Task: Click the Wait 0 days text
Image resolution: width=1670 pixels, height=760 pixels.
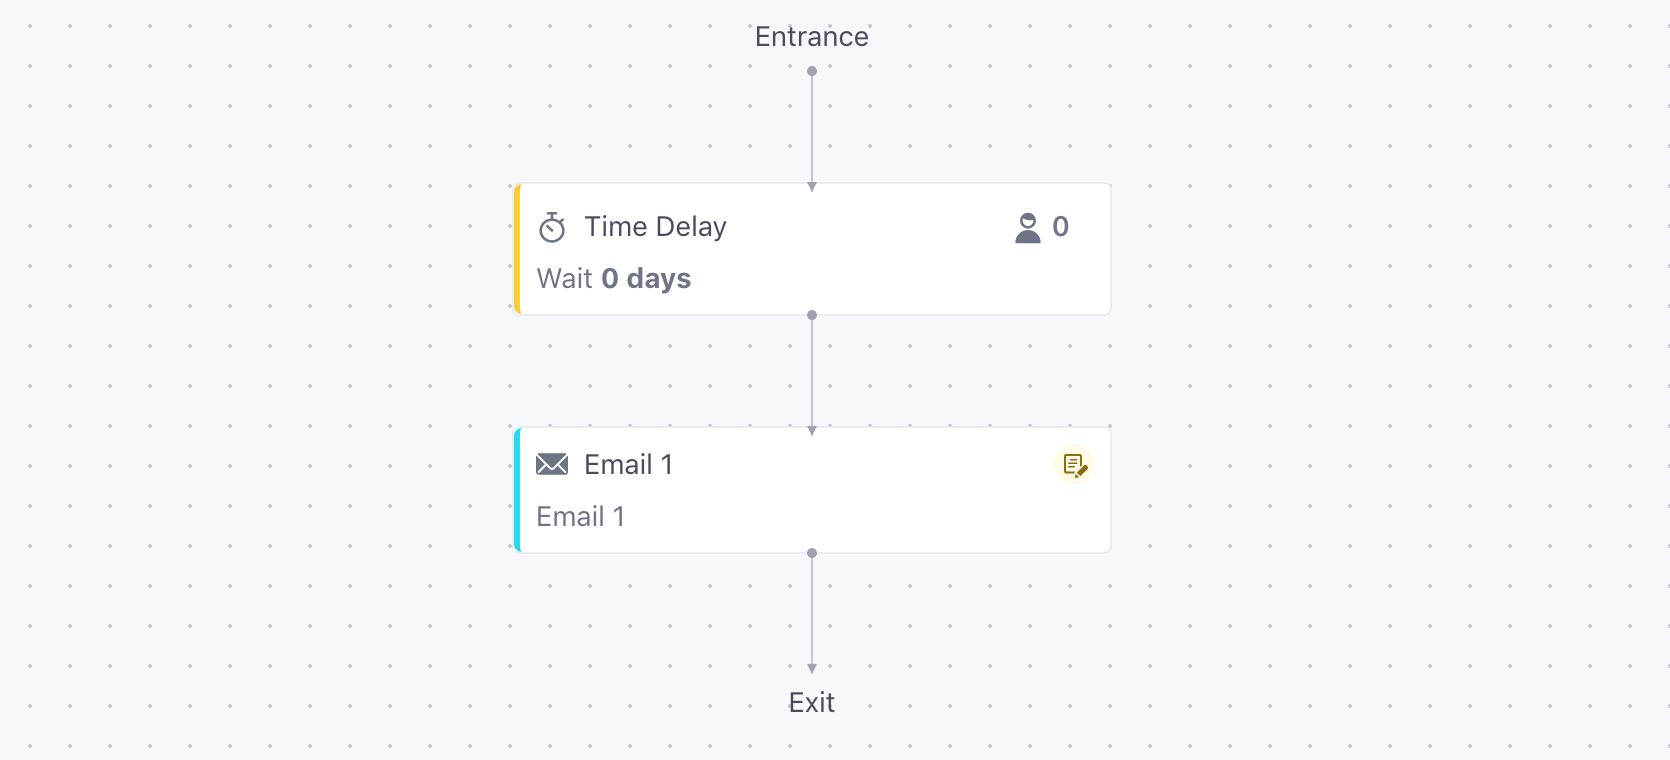Action: point(614,279)
